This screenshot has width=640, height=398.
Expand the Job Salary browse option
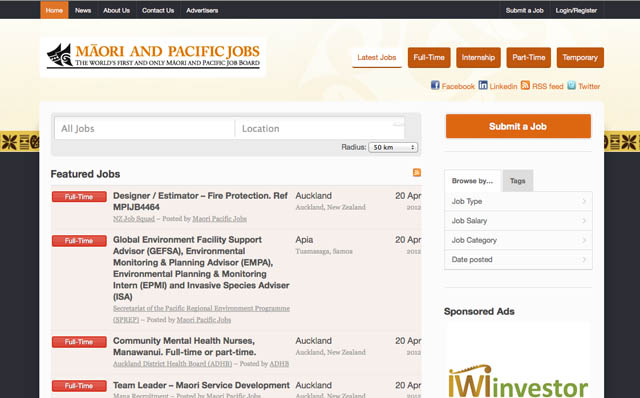518,221
